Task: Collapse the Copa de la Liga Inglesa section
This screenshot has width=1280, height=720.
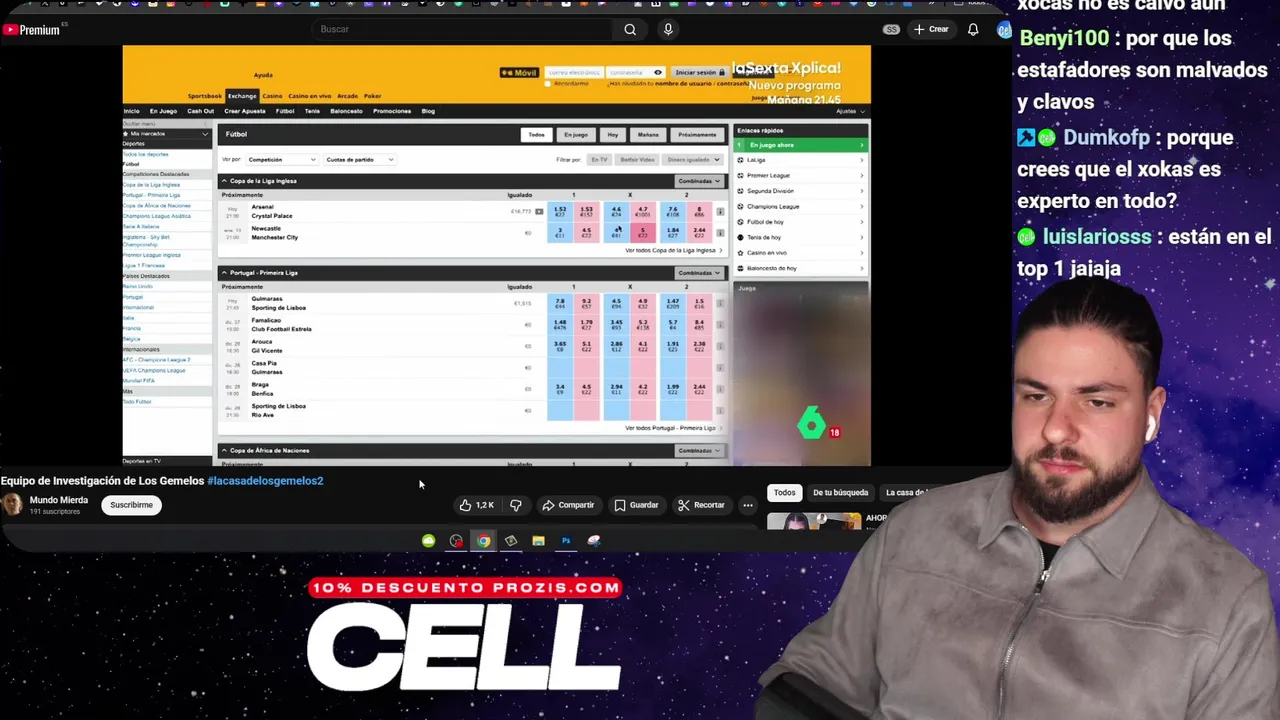Action: click(x=224, y=181)
